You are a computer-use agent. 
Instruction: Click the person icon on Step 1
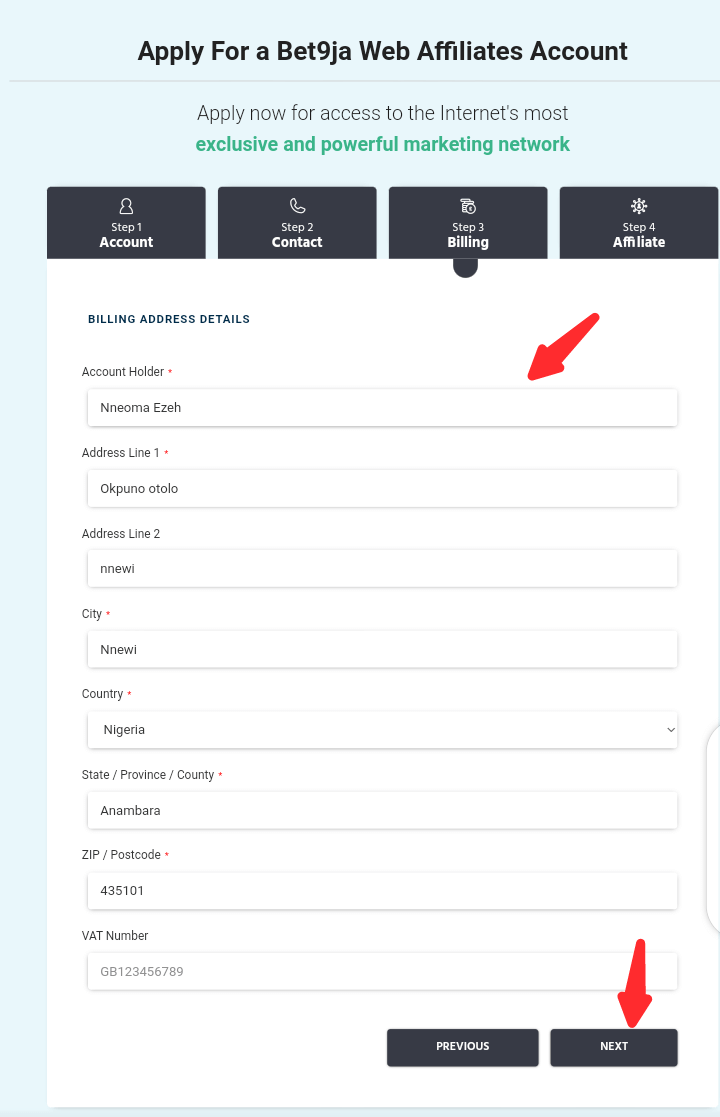click(x=126, y=206)
